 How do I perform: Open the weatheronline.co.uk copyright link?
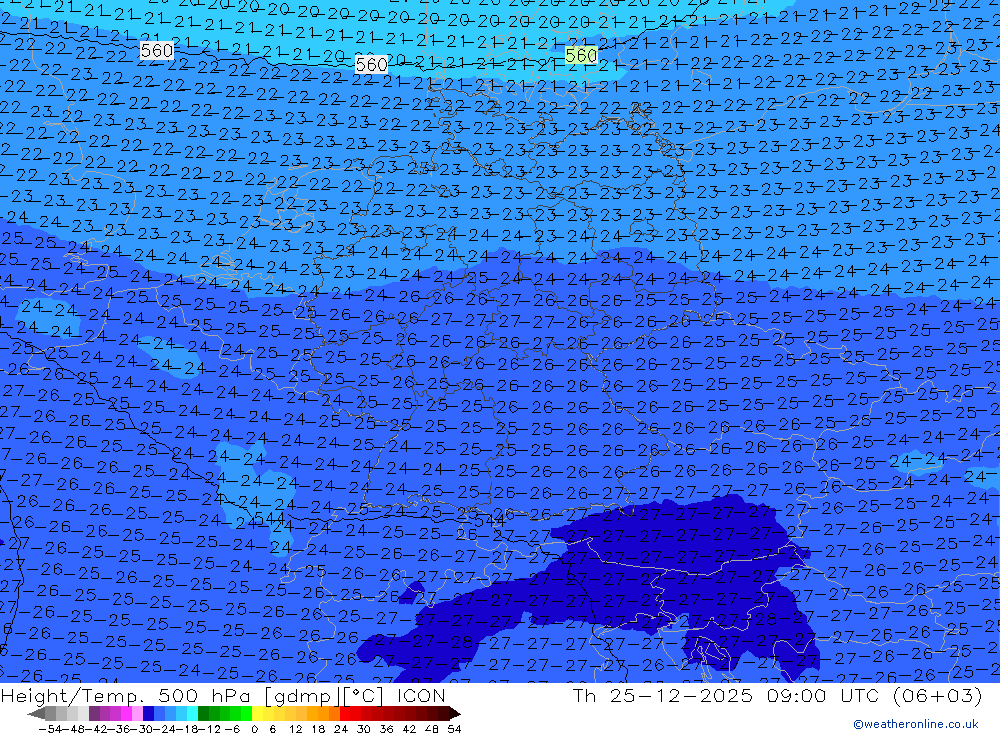(x=916, y=724)
